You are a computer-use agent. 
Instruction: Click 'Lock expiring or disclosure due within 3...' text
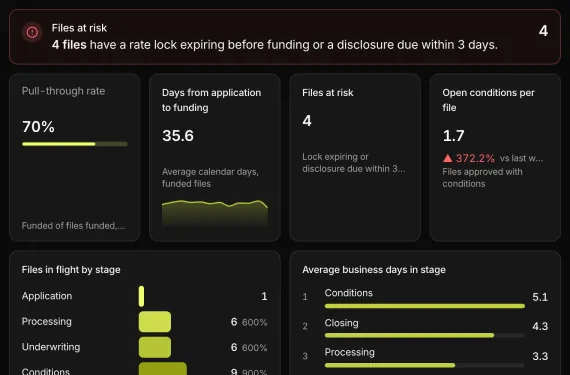pyautogui.click(x=353, y=163)
